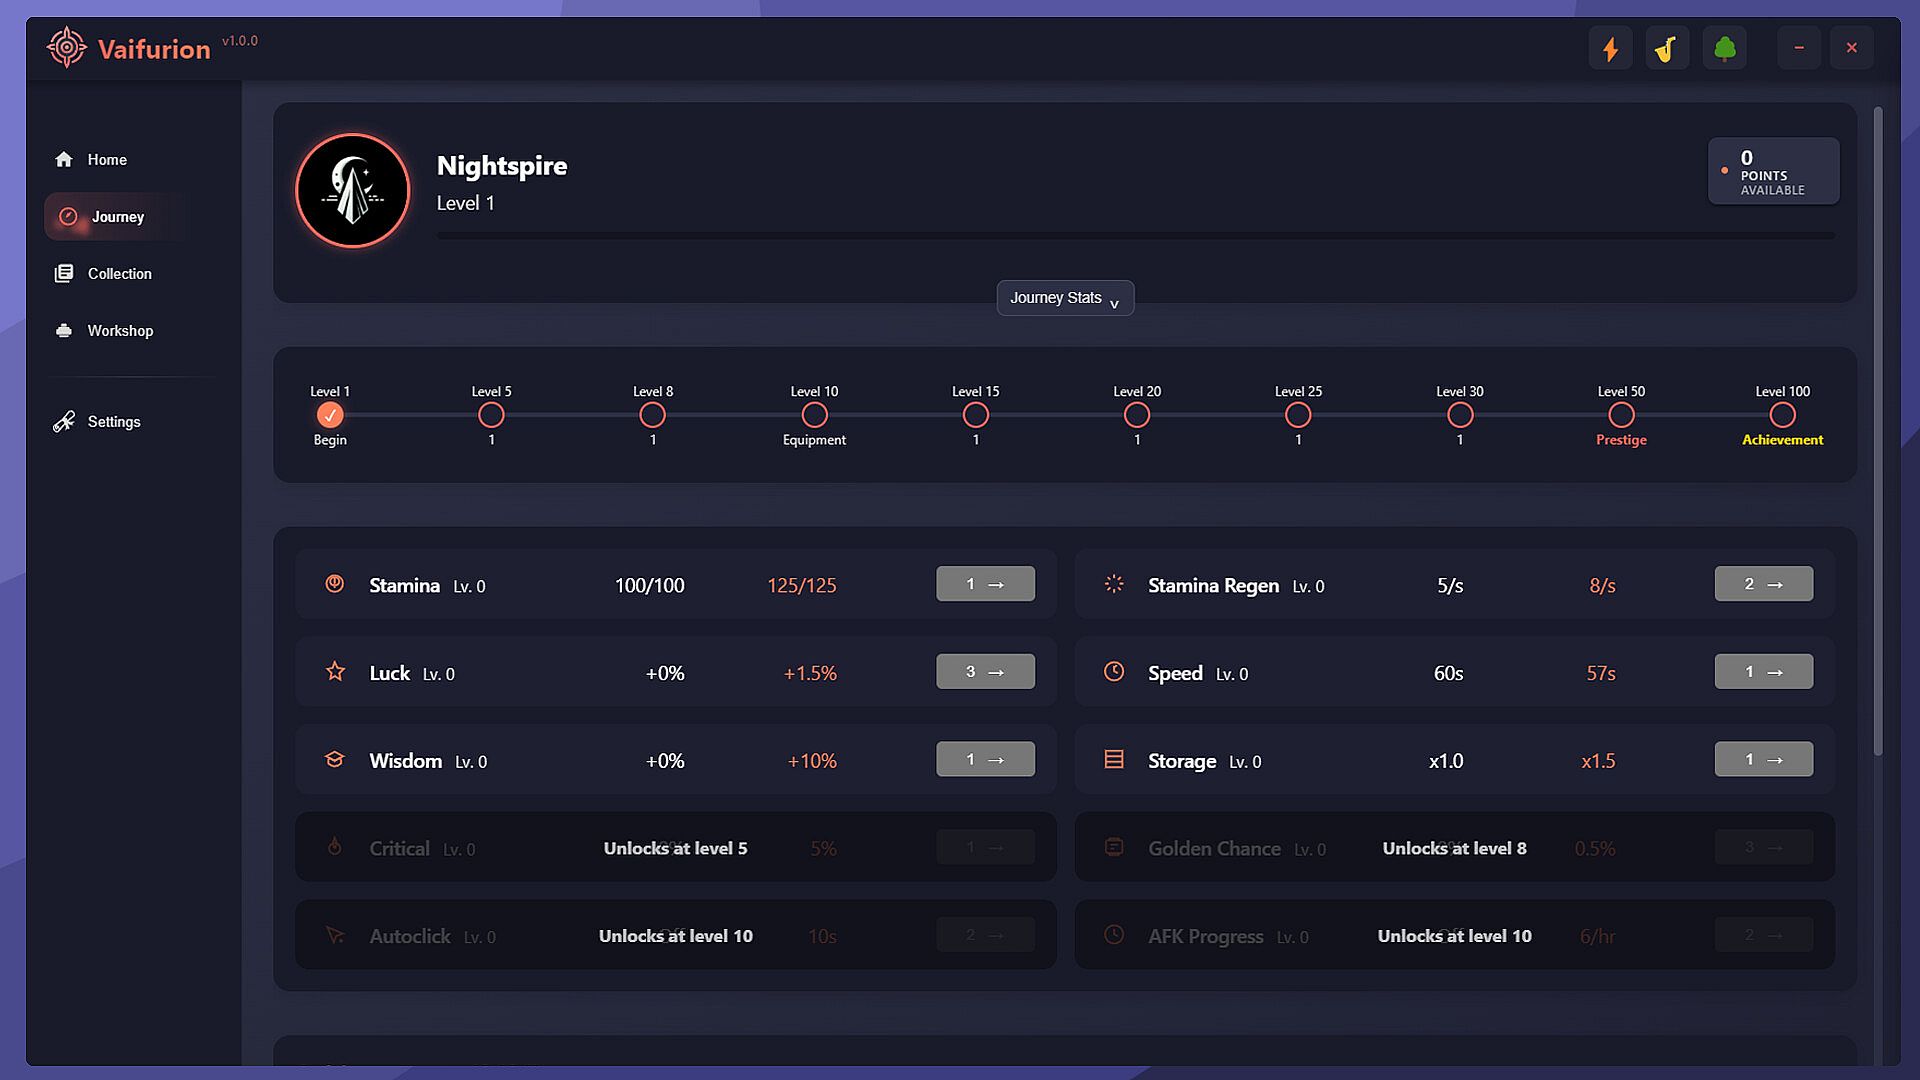The height and width of the screenshot is (1080, 1920).
Task: Open the Workshop page in sidebar
Action: pos(119,331)
